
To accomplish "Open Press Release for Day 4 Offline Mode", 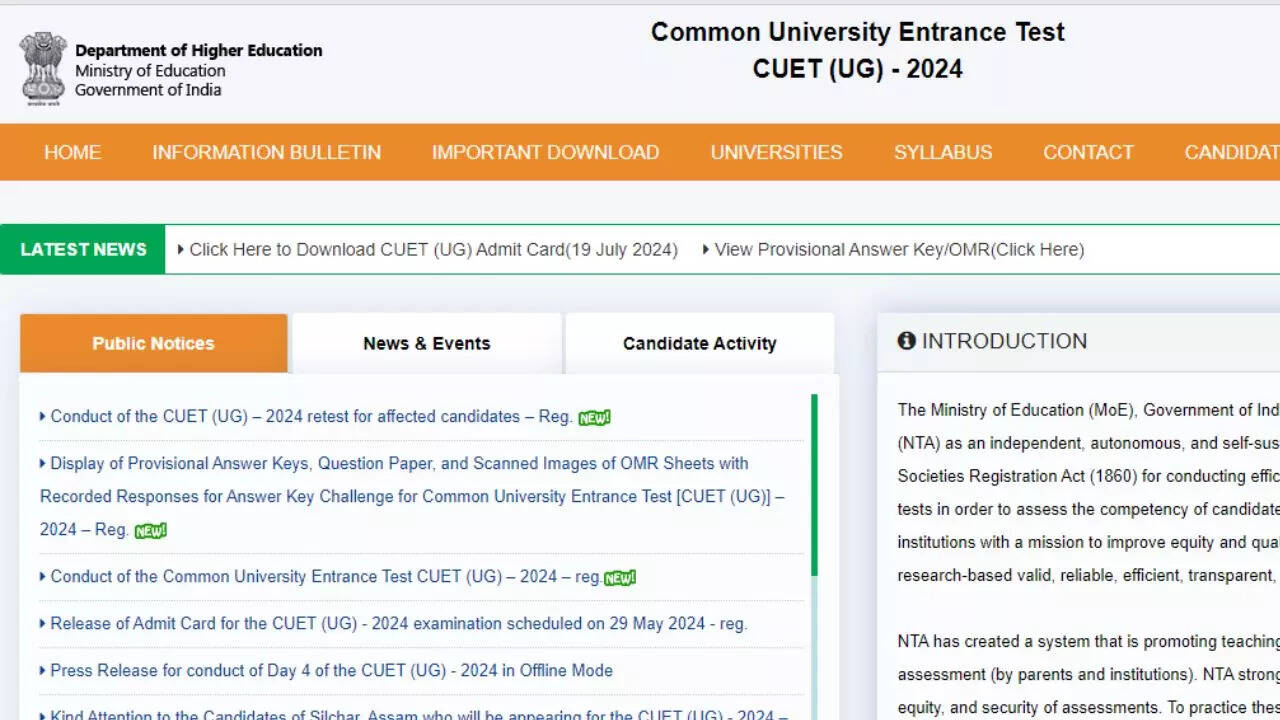I will pos(331,670).
